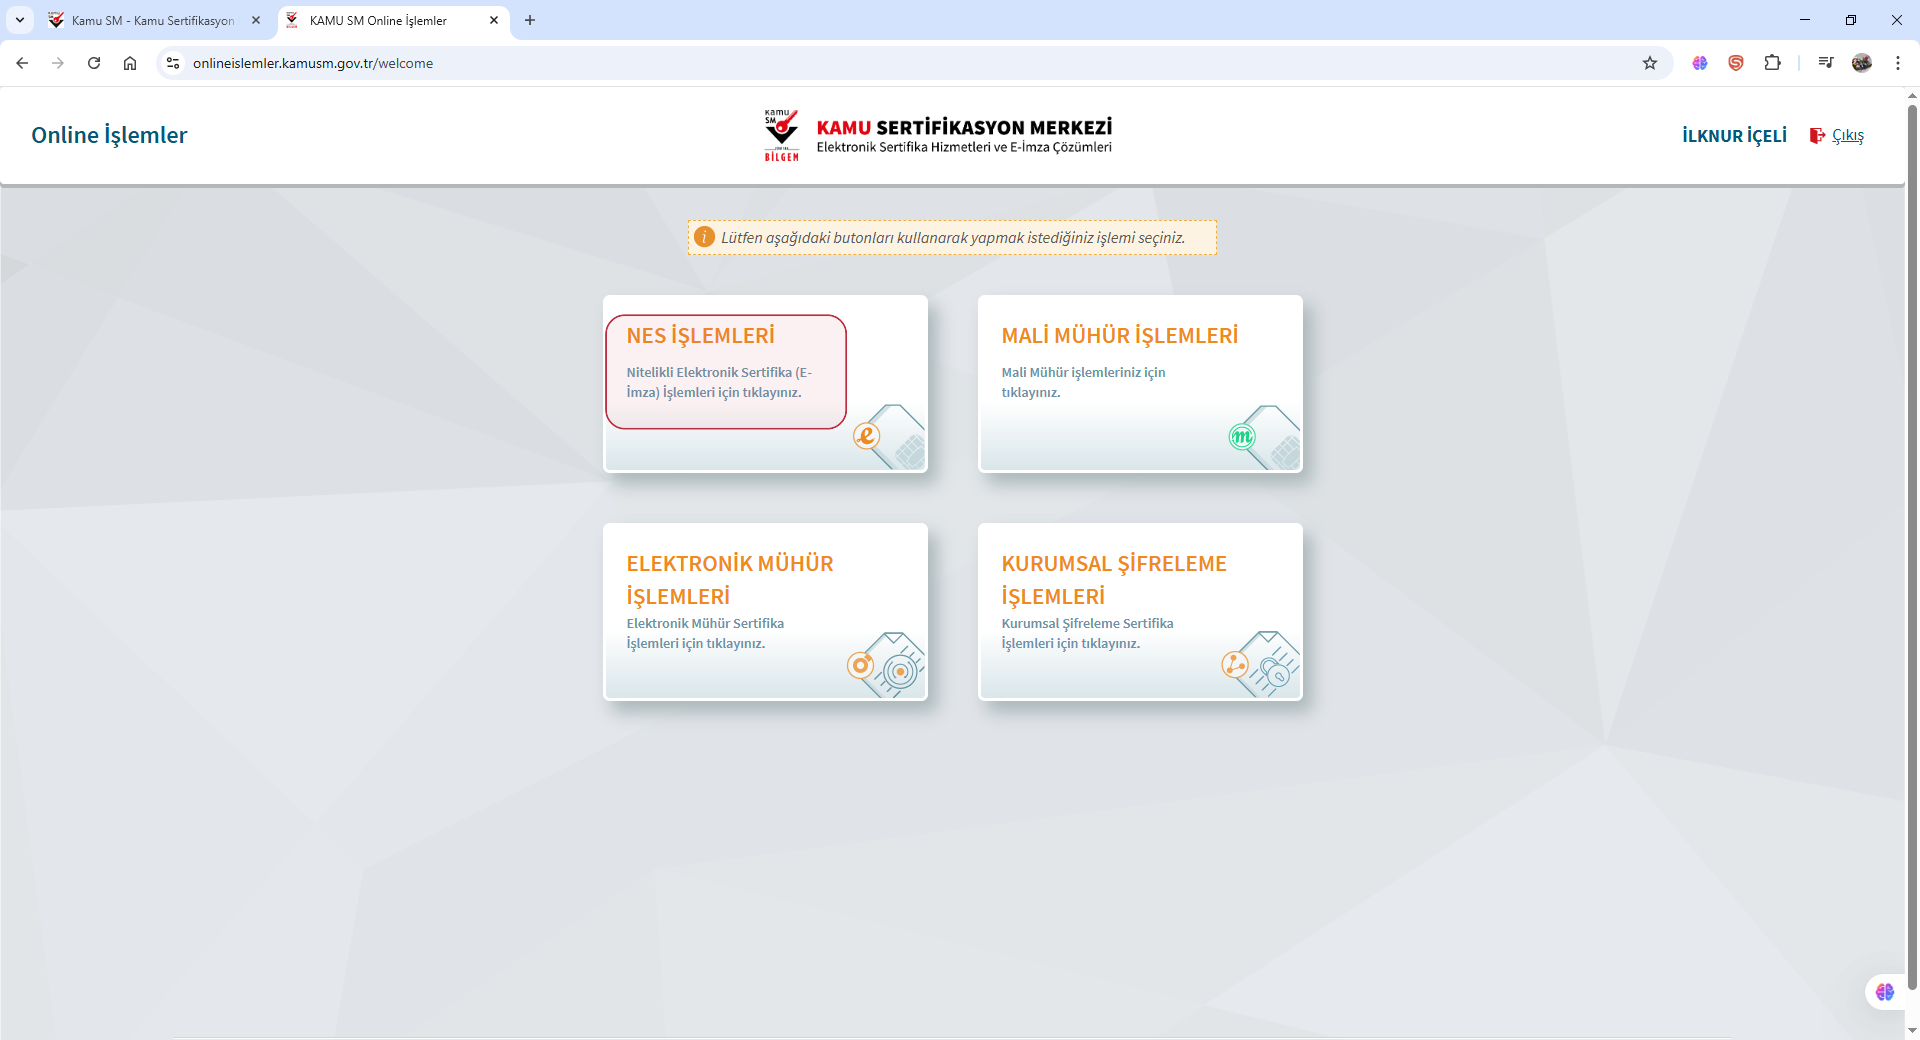Go to browser home page

(x=130, y=63)
